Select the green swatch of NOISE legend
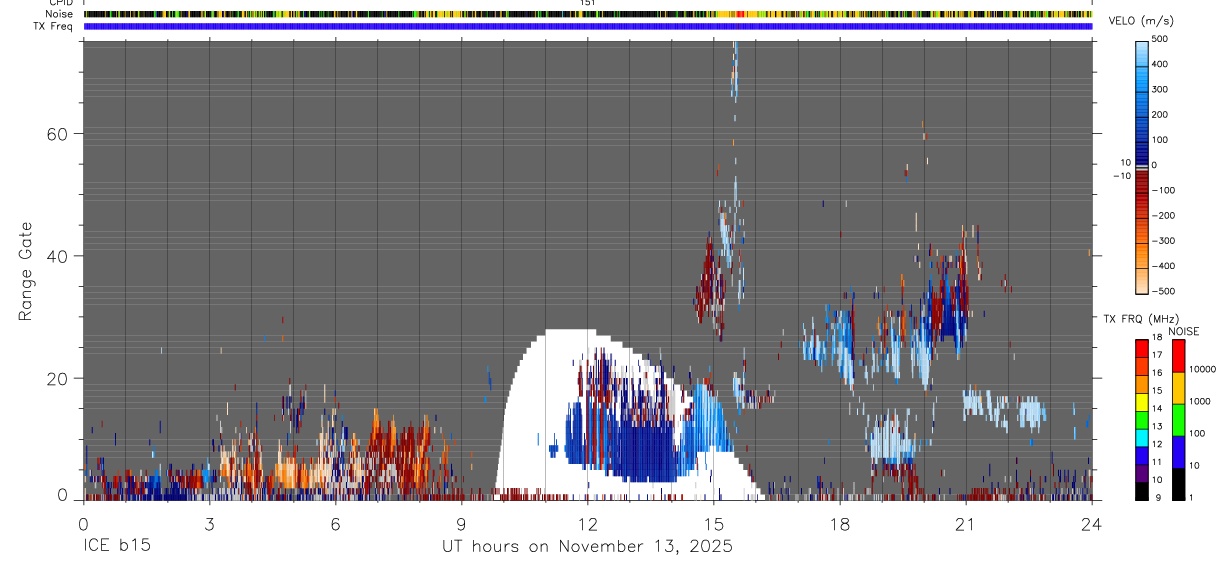Viewport: 1228px width, 567px height. coord(1178,420)
